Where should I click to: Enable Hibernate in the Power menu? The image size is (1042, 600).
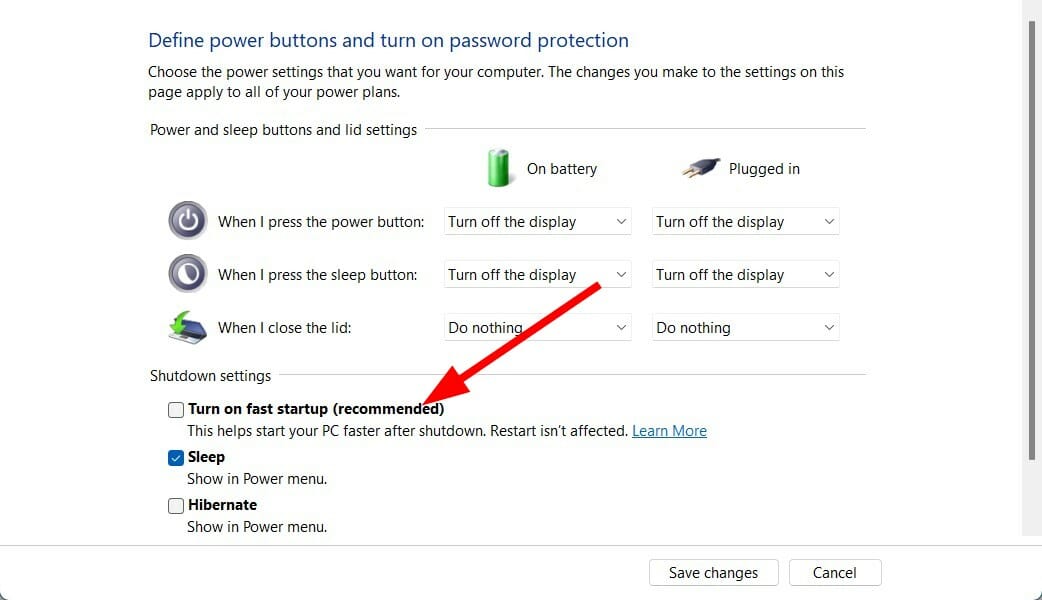pyautogui.click(x=175, y=505)
